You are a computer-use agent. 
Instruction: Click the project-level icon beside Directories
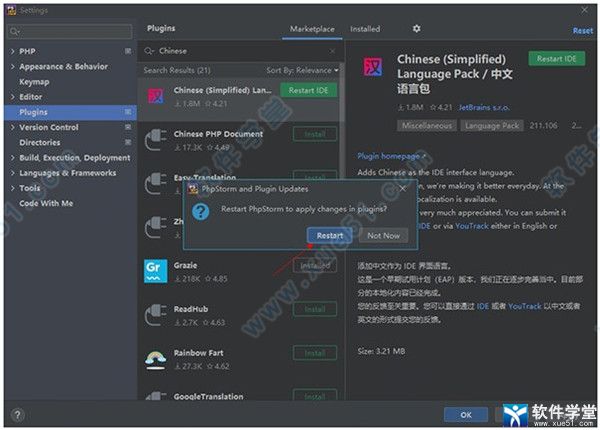click(128, 142)
